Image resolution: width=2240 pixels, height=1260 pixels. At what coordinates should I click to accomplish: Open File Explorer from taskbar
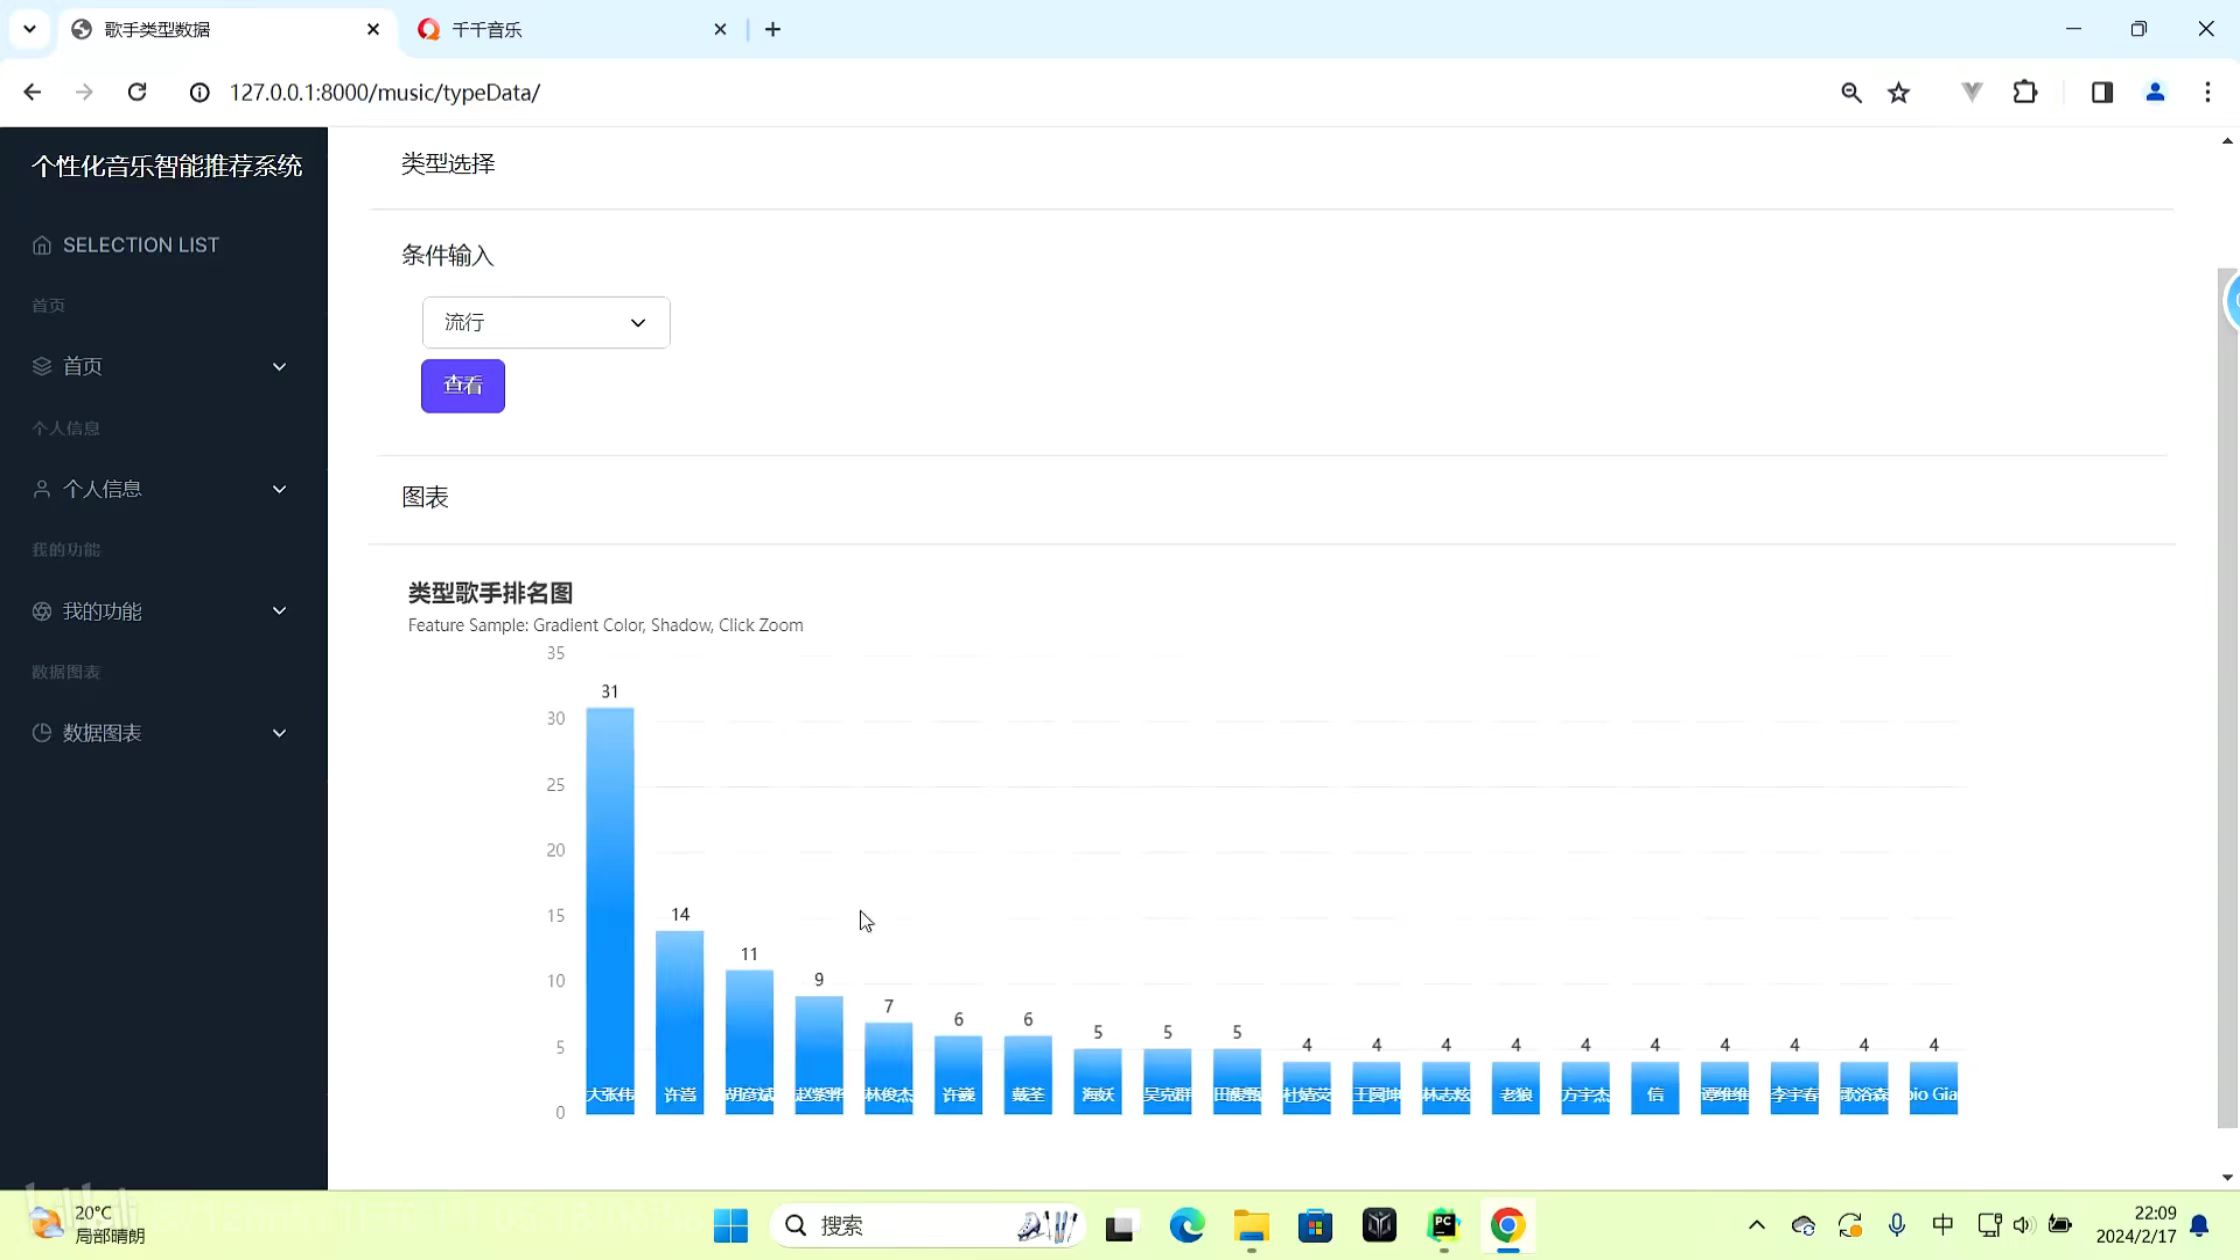tap(1251, 1225)
